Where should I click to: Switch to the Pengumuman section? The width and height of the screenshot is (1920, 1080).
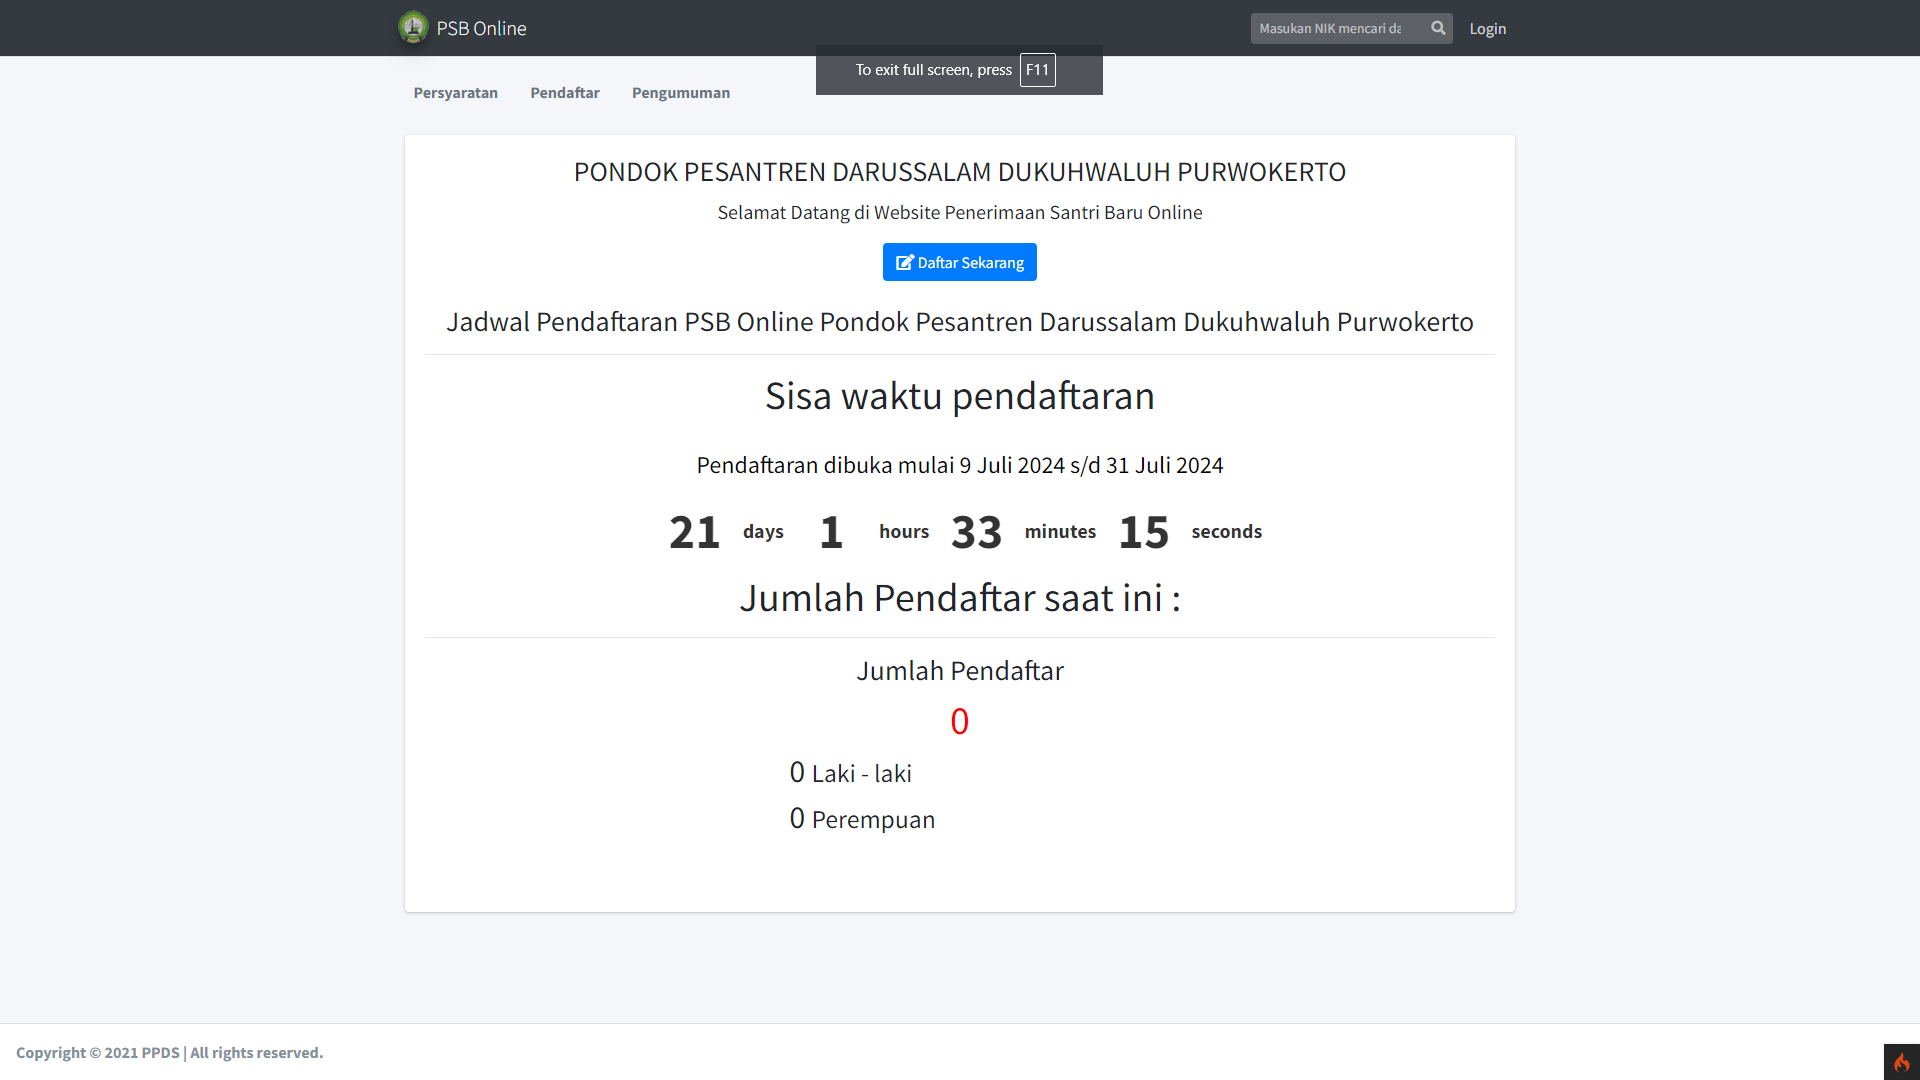click(x=681, y=92)
